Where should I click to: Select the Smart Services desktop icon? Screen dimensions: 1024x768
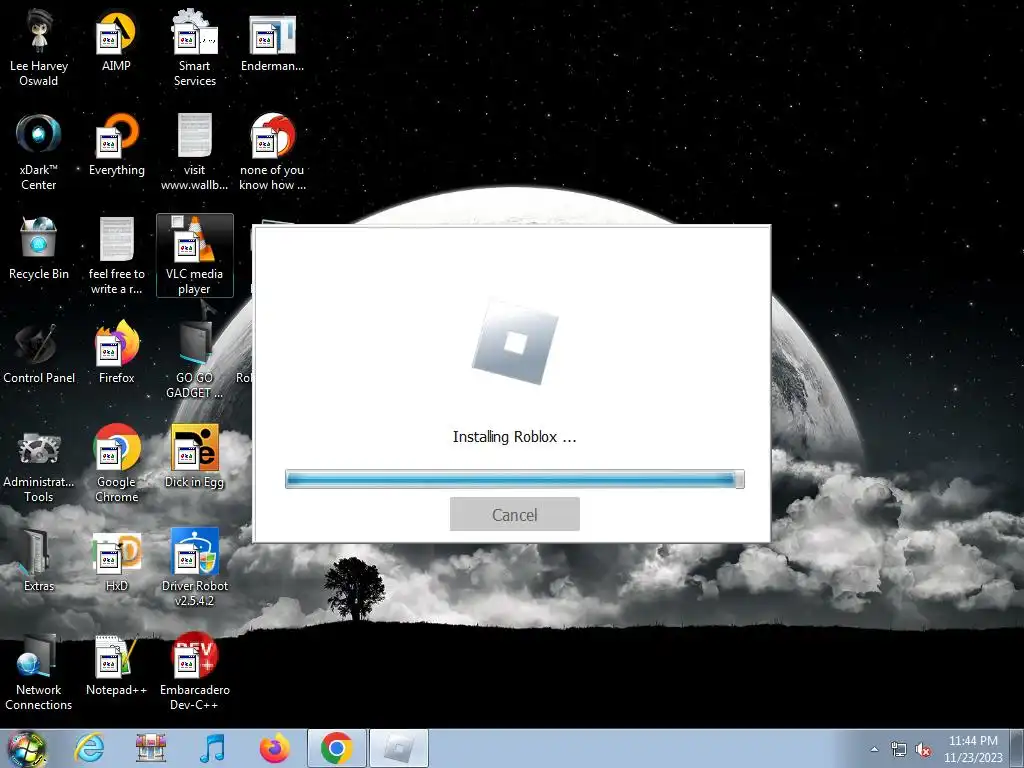tap(195, 49)
